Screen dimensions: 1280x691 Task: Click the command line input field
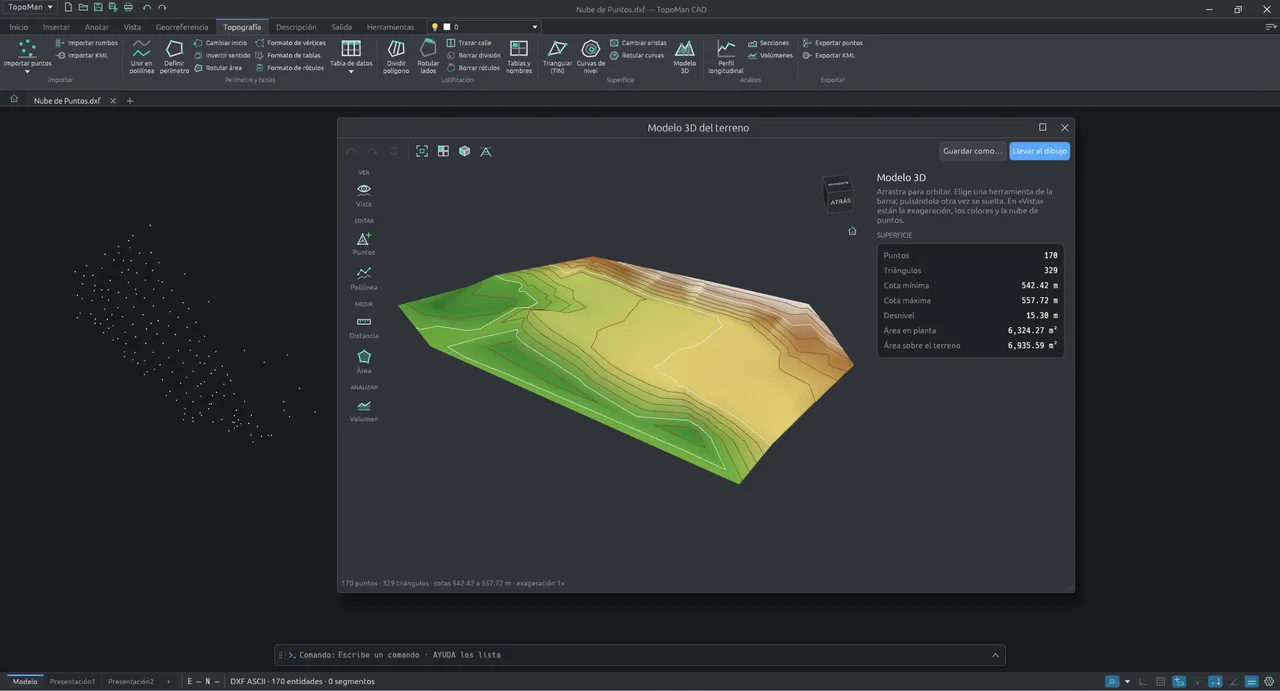tap(640, 655)
